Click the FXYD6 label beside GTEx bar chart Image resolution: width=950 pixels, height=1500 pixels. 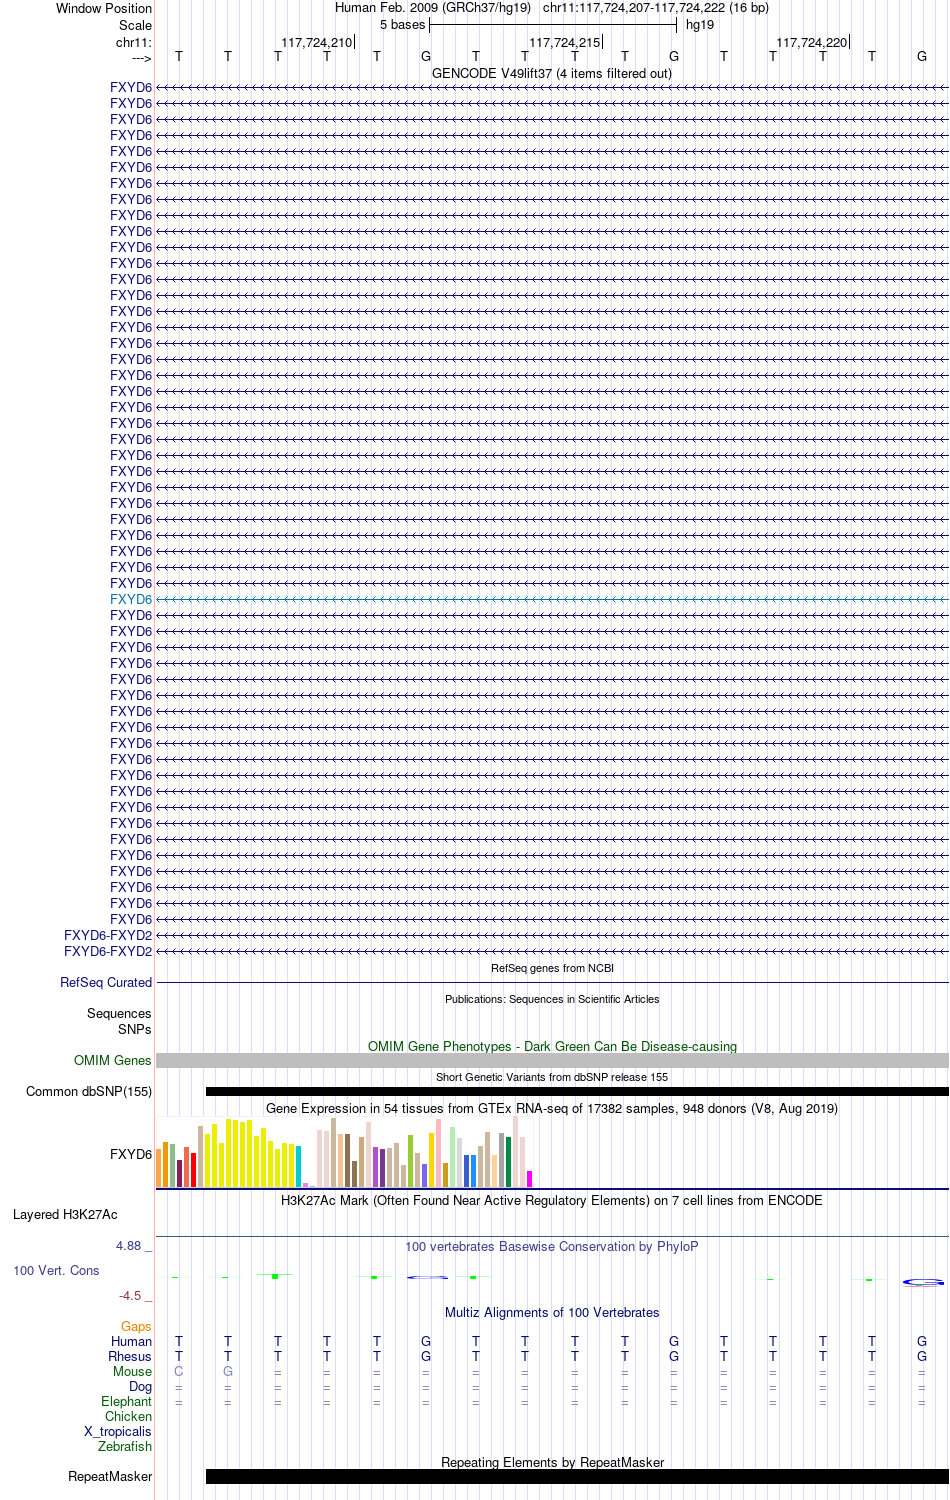(x=131, y=1154)
